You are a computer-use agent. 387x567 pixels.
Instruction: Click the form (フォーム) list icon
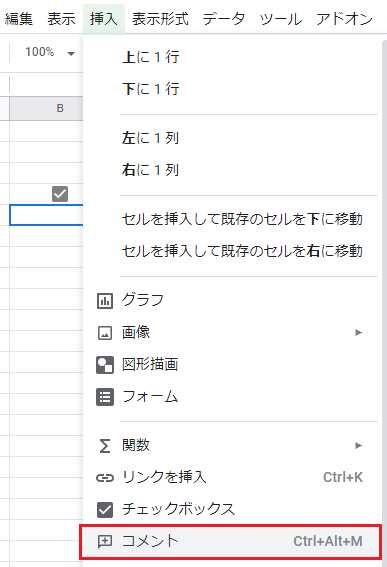point(105,397)
